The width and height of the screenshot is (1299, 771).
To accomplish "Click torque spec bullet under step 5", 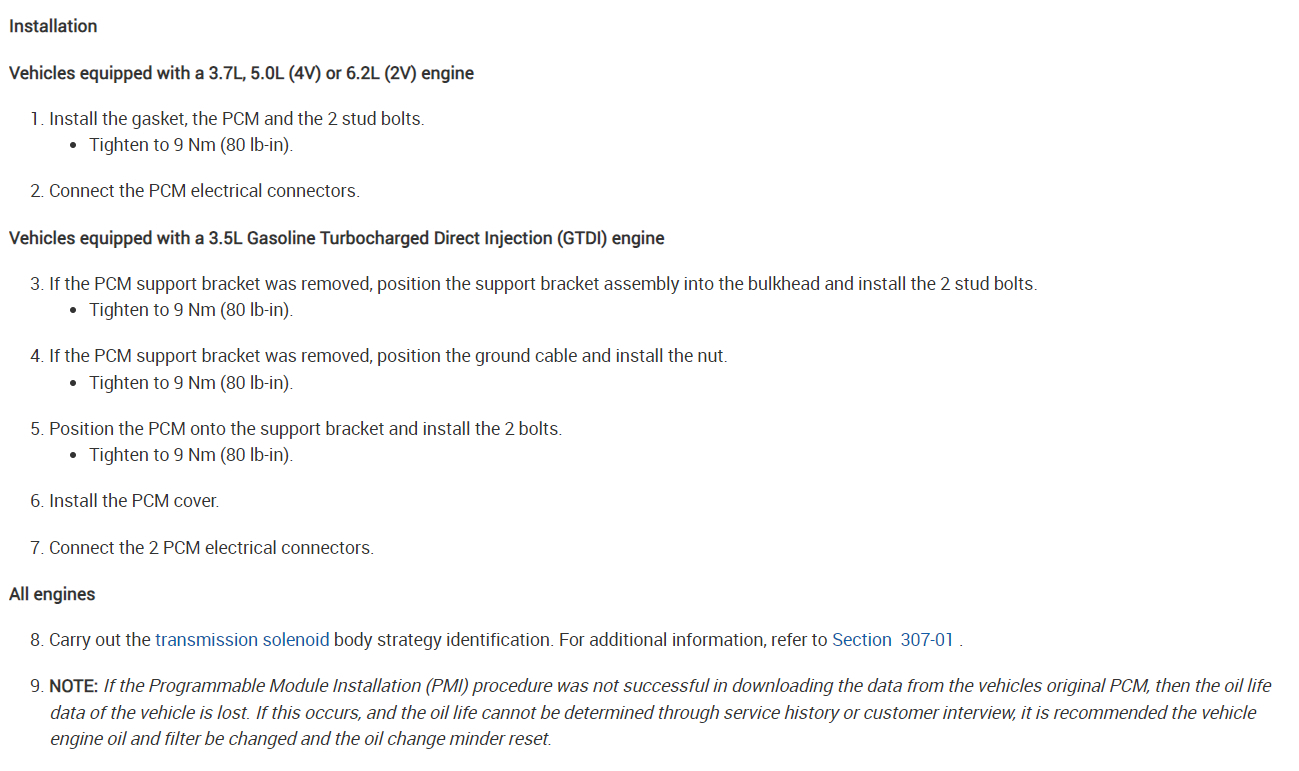I will [191, 455].
